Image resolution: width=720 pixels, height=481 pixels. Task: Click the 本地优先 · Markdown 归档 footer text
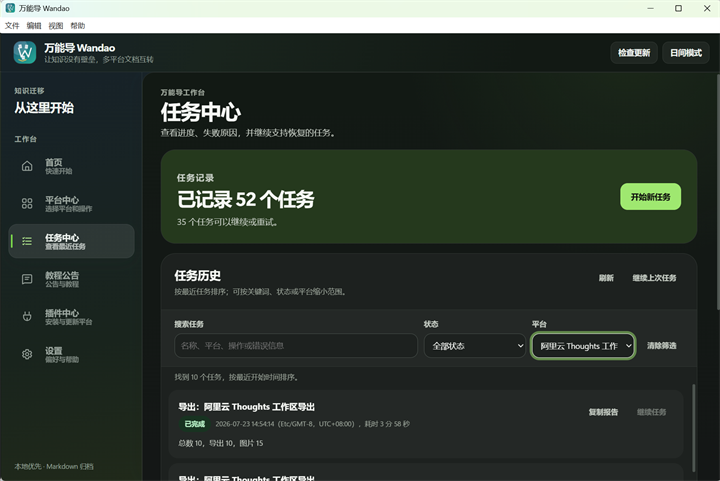coord(54,466)
